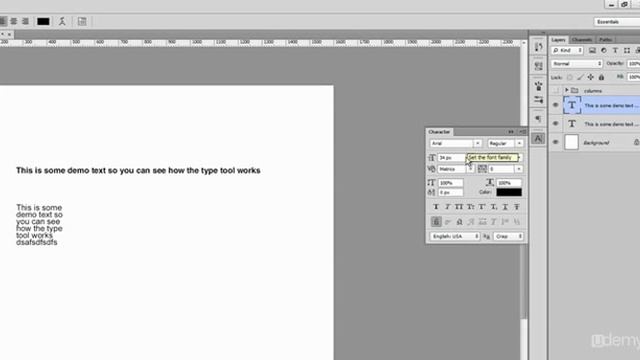Open the Character panel flyout menu
The image size is (640, 360).
[522, 132]
